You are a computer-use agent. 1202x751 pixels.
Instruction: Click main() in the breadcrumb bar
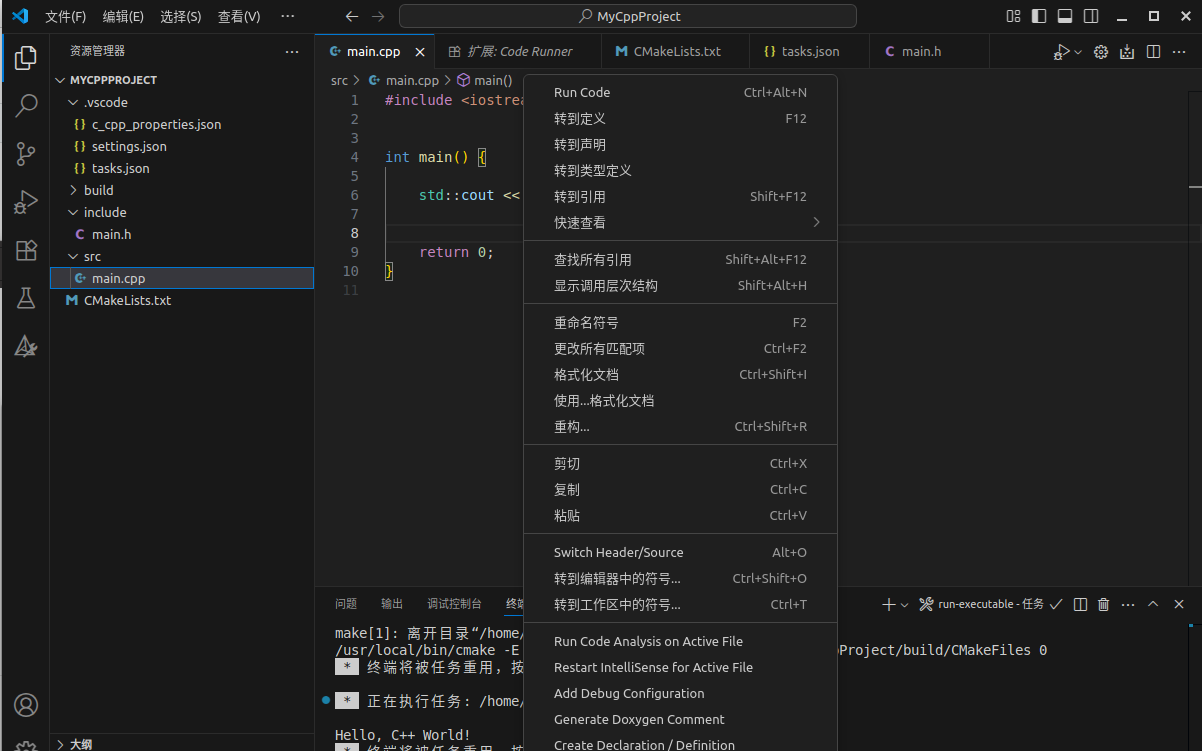click(492, 80)
